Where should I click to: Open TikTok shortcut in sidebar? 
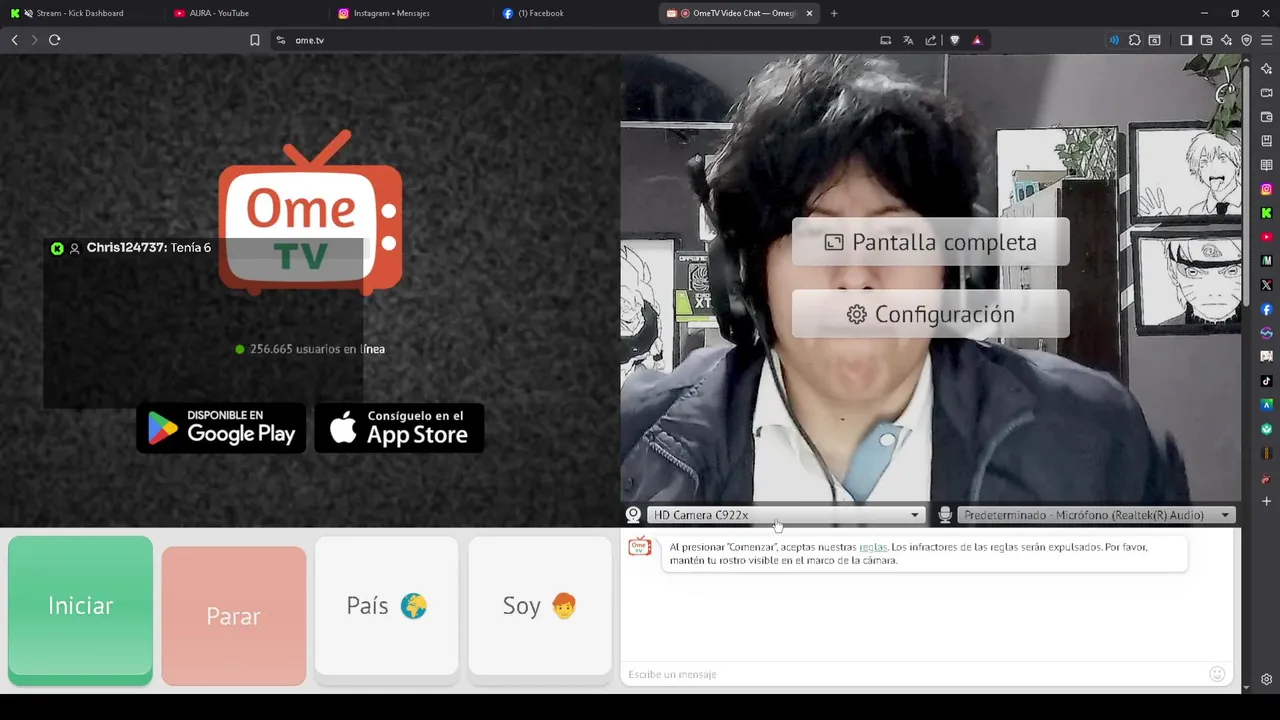click(1266, 381)
